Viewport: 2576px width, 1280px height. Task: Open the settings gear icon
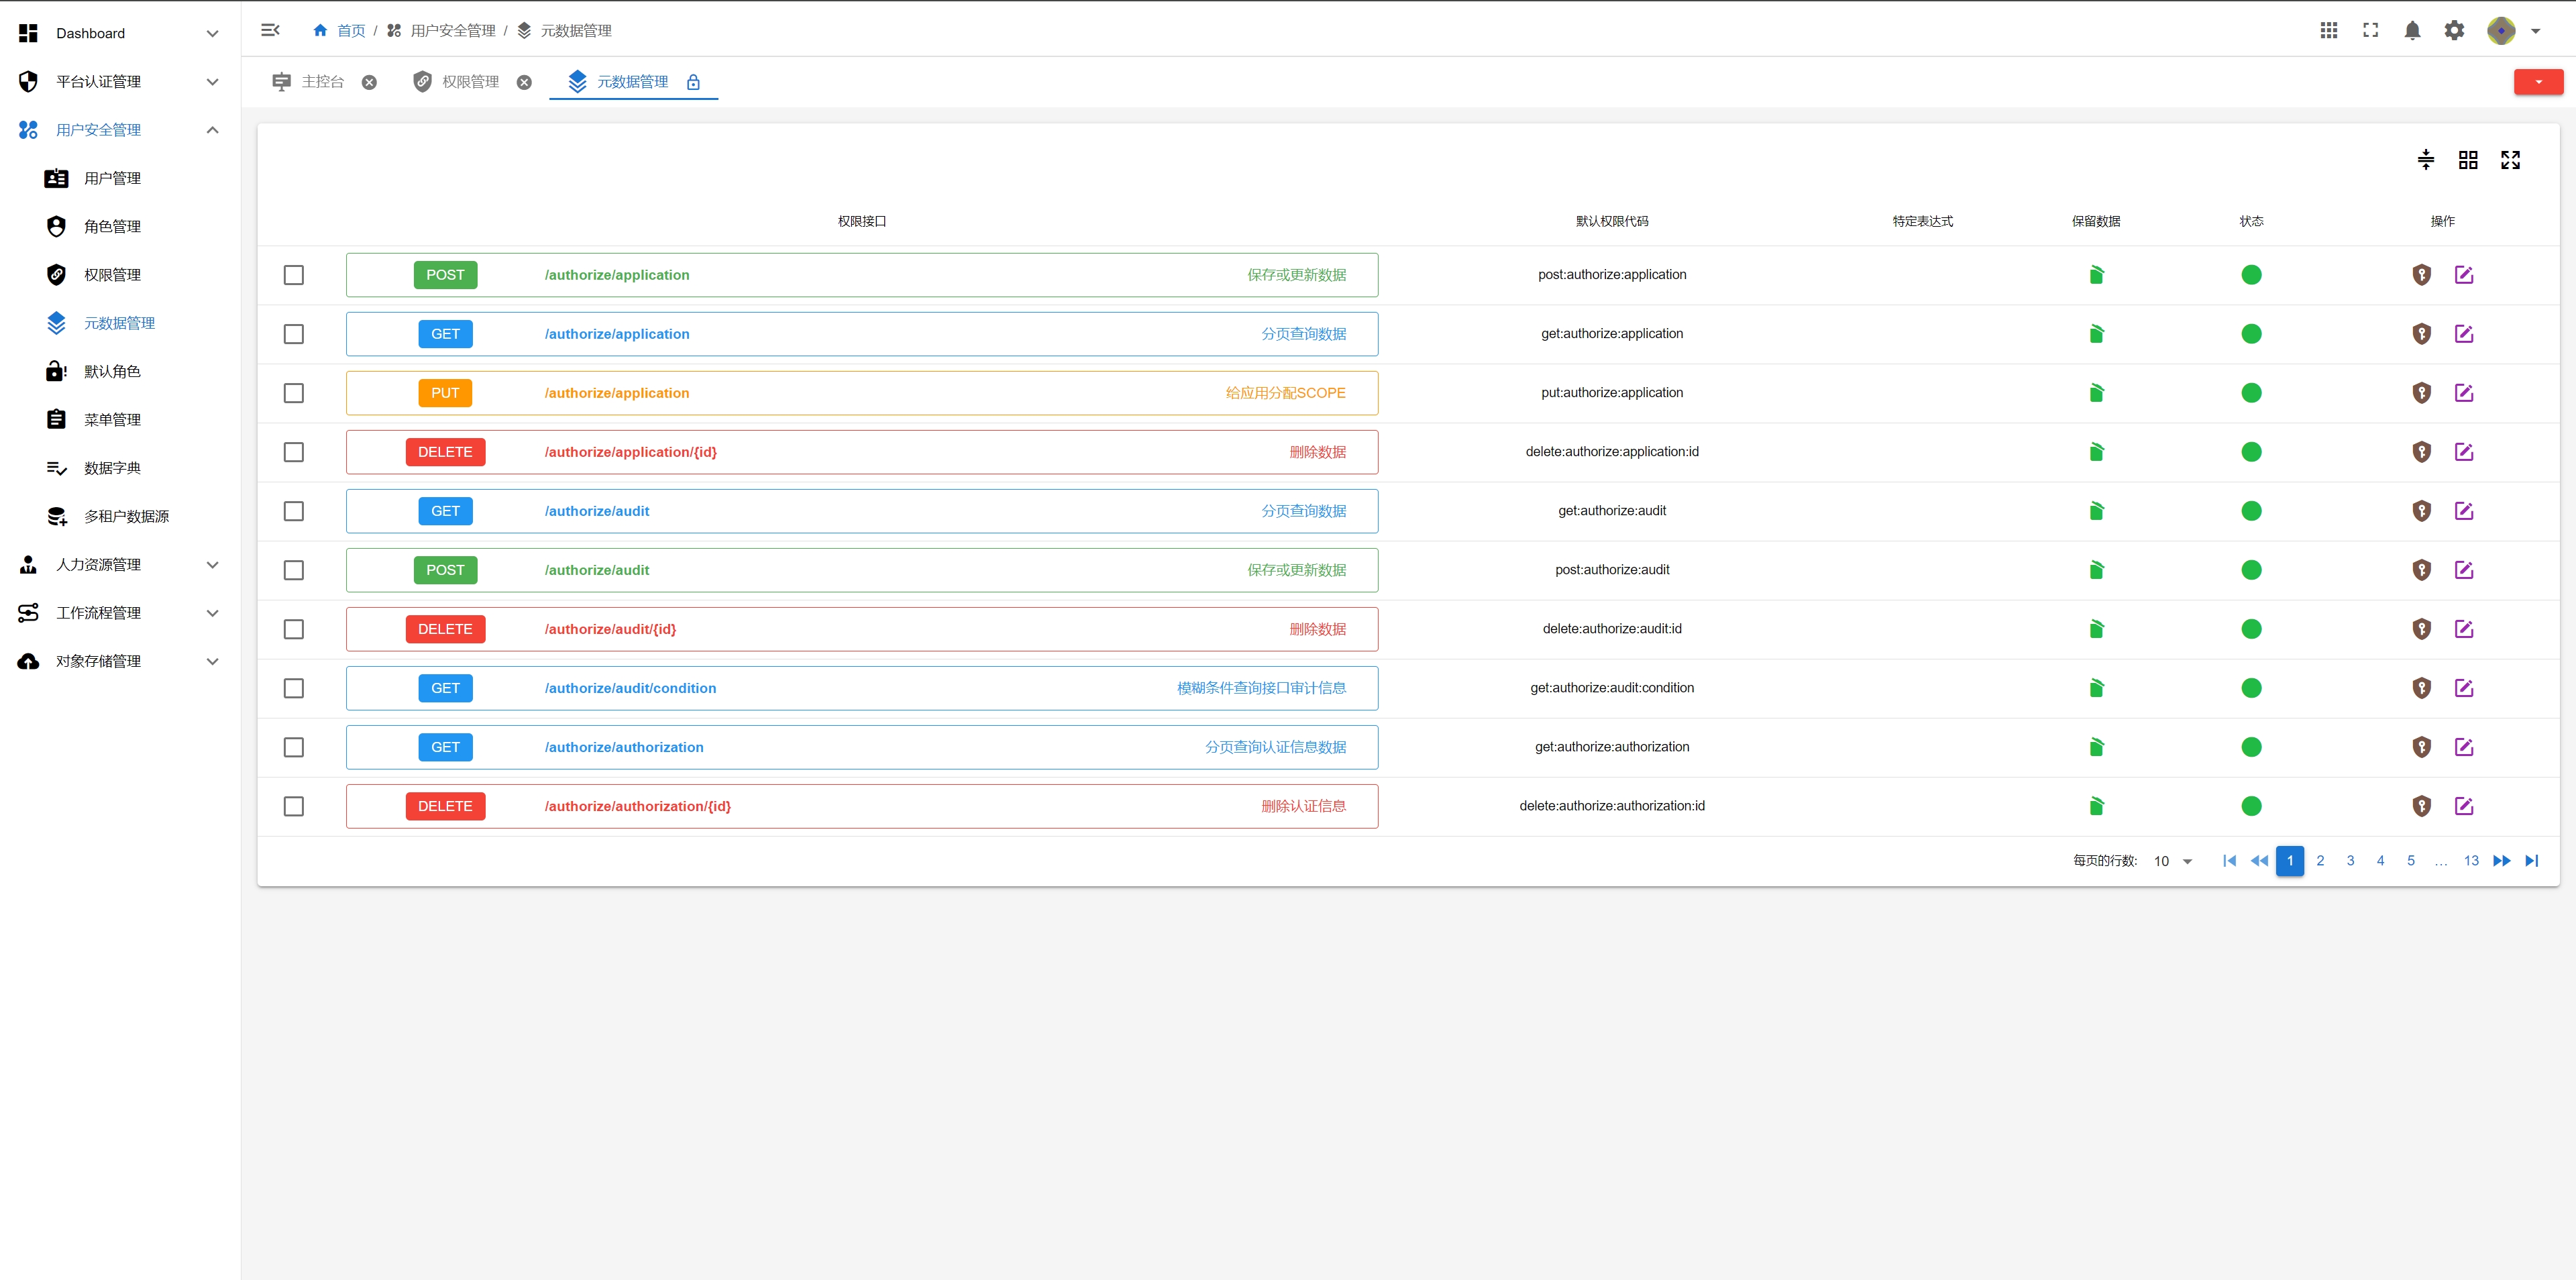click(x=2454, y=31)
